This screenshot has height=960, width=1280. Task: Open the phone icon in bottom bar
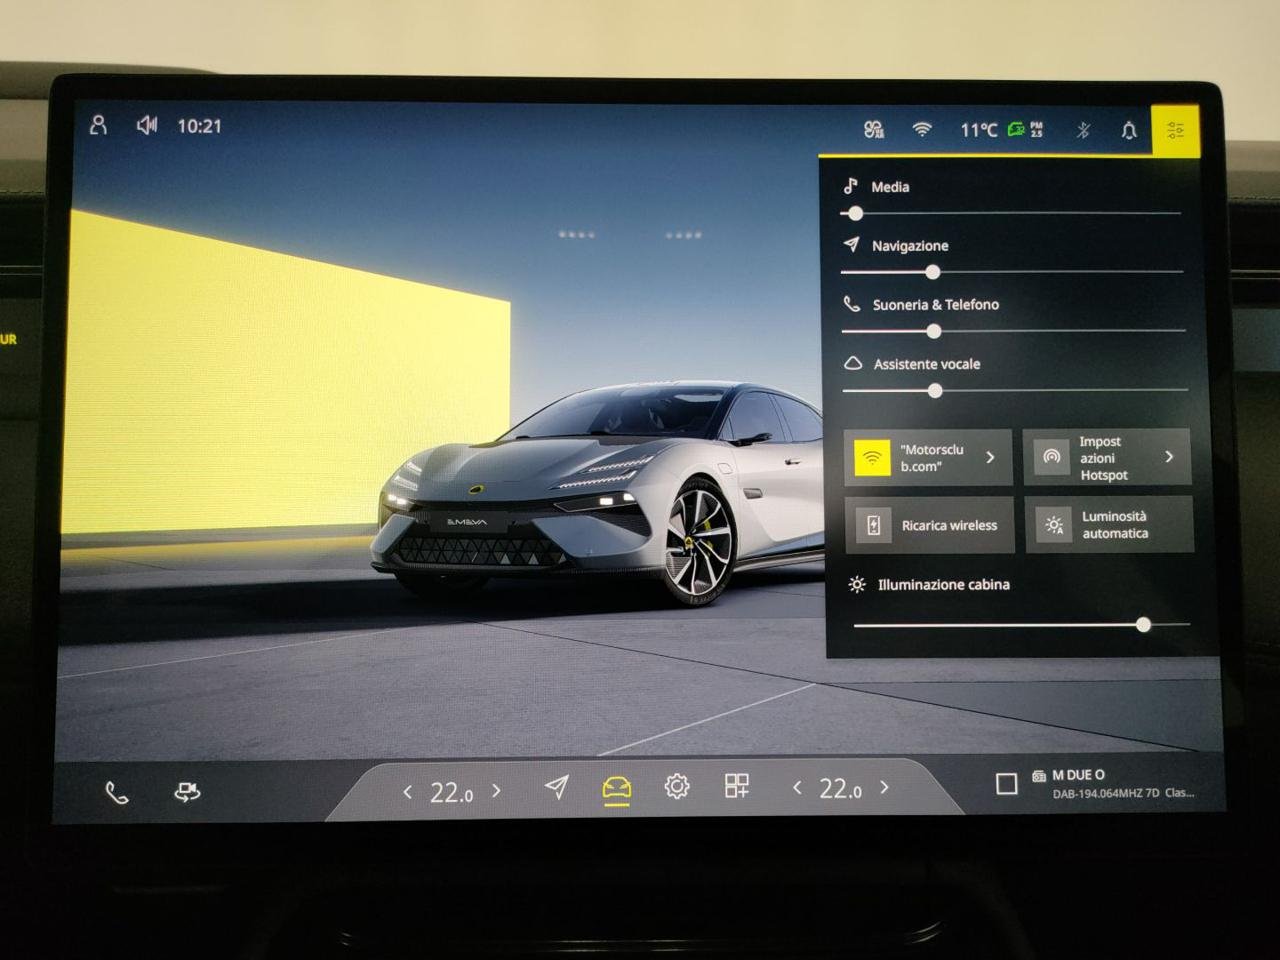coord(117,793)
